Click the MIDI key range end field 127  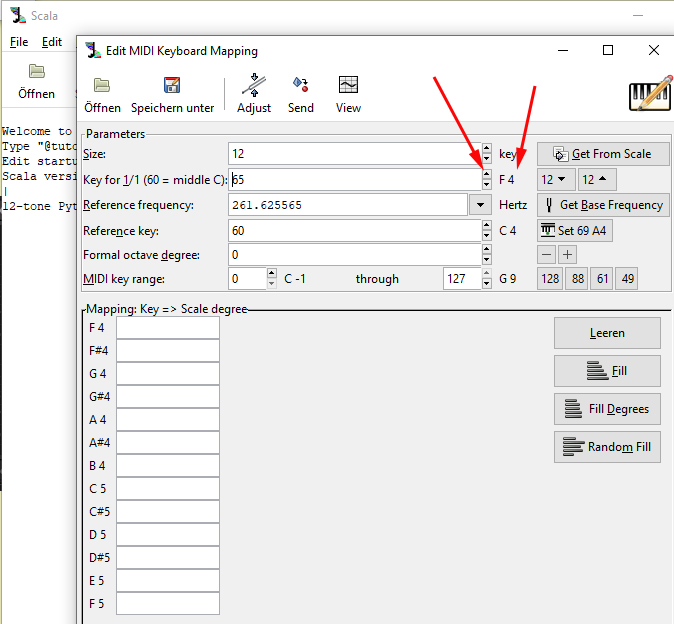462,279
